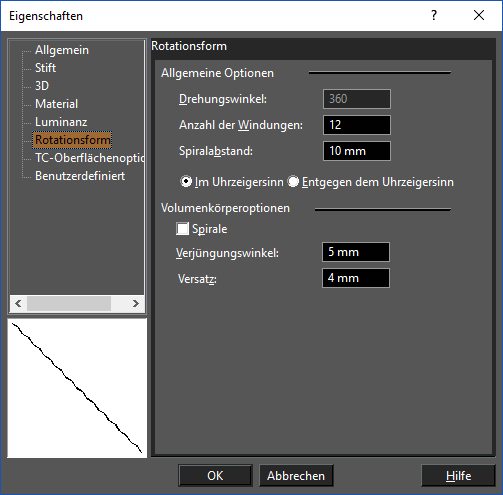Screen dimensions: 503x495
Task: Open the TC-Oberflächenoptionen tree entry
Action: tap(89, 158)
